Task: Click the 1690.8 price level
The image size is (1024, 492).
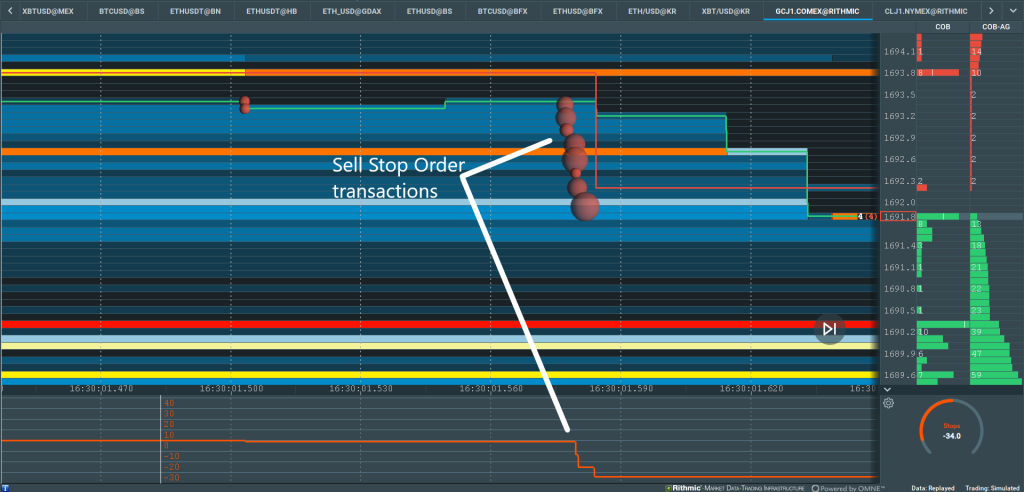Action: (x=898, y=289)
